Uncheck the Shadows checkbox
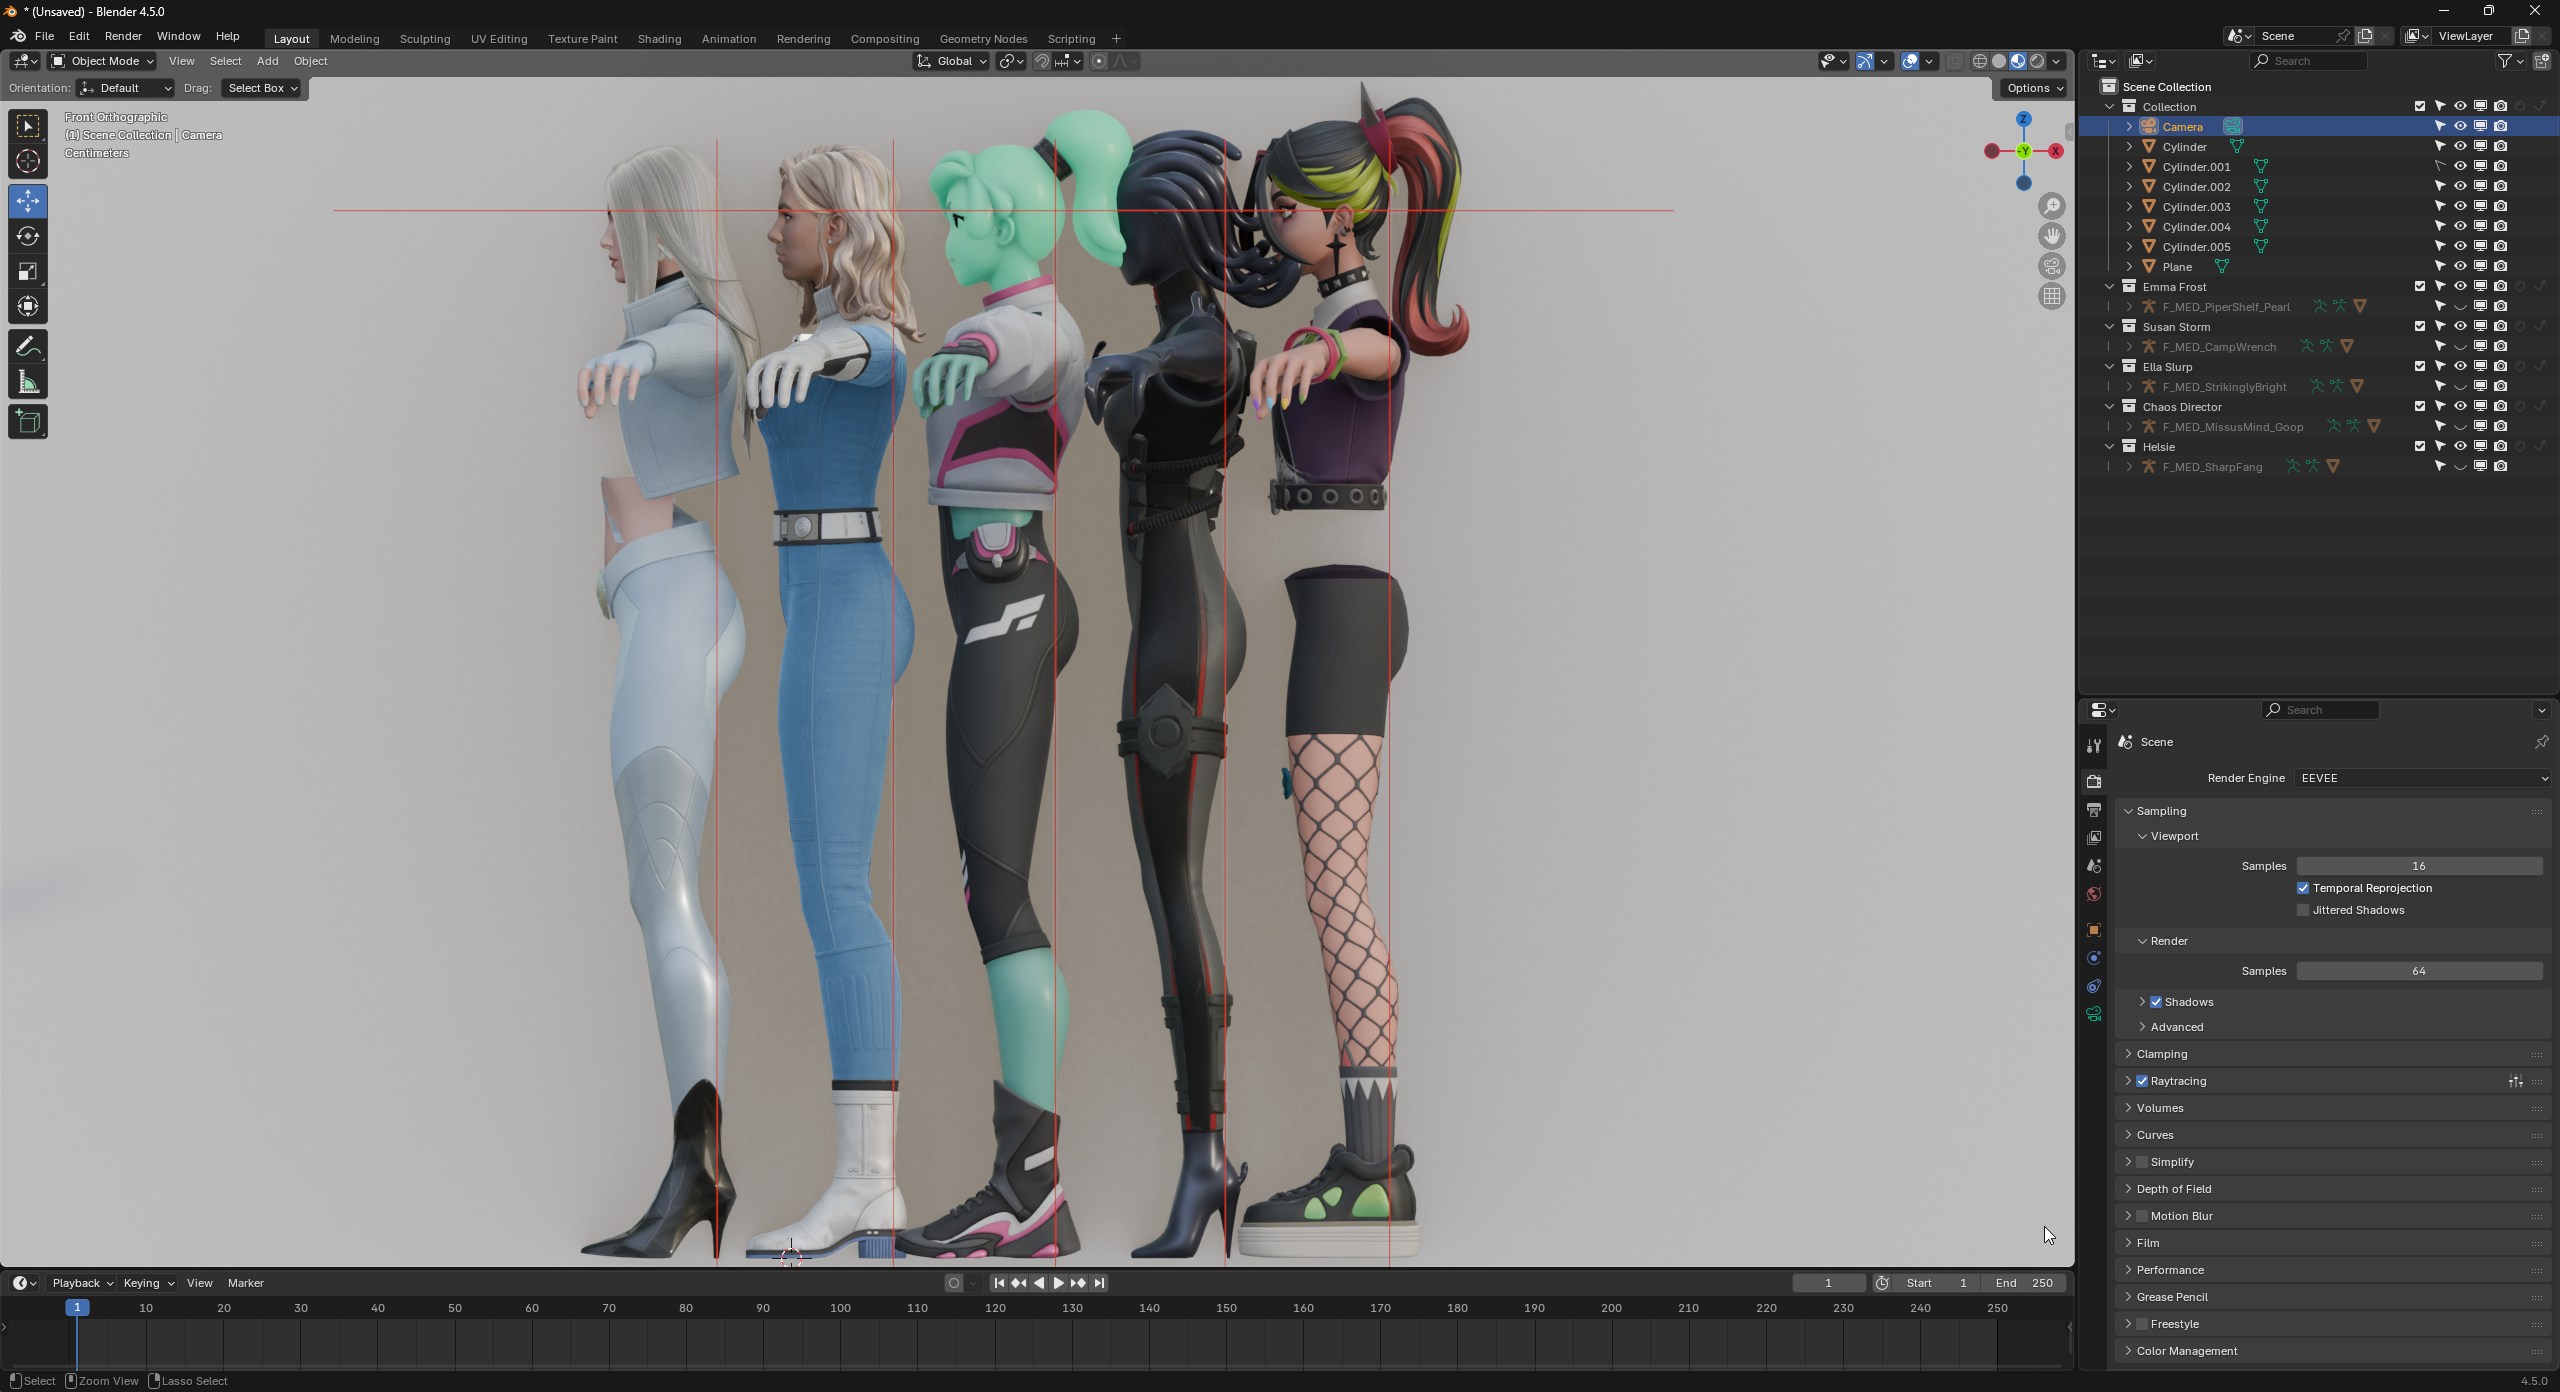 [2156, 1002]
